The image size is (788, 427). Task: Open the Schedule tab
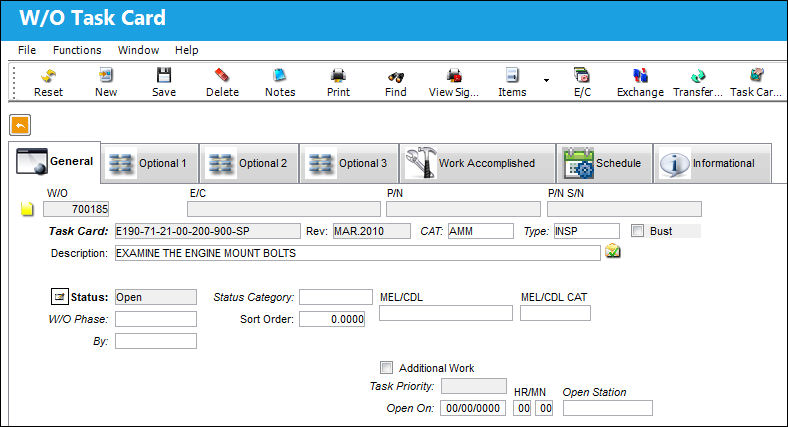(605, 163)
